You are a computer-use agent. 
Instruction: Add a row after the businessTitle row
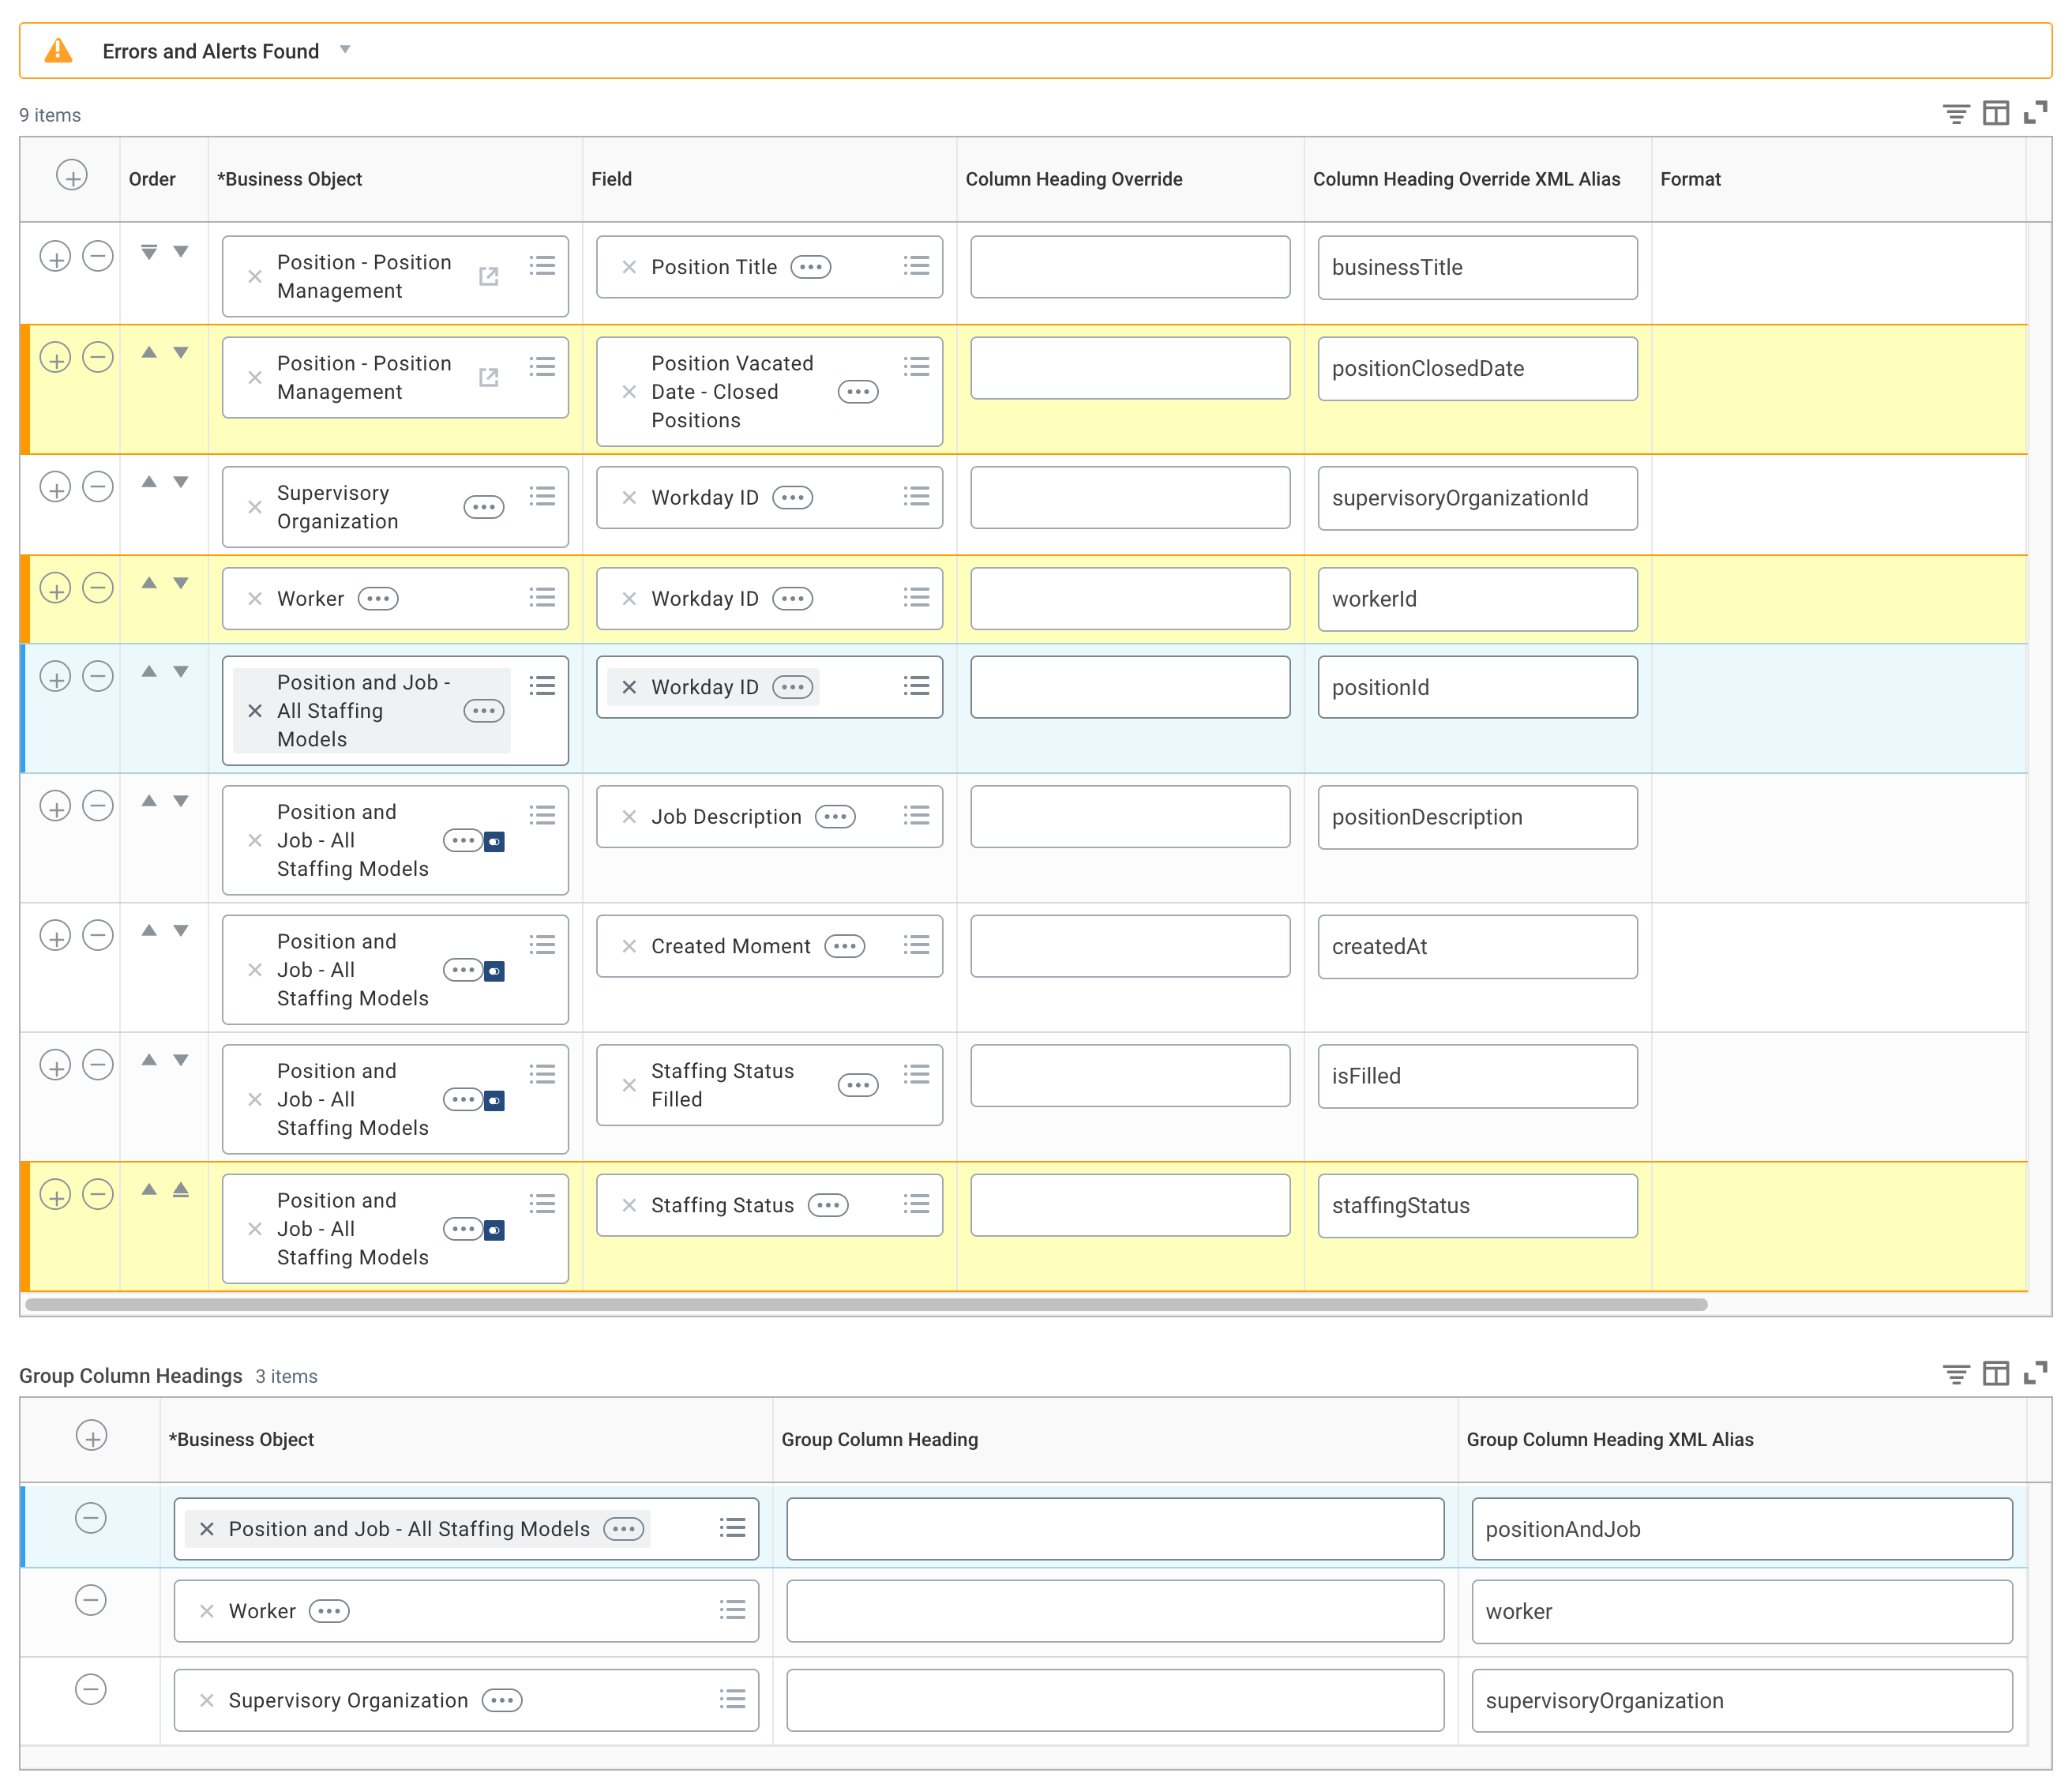pyautogui.click(x=55, y=257)
